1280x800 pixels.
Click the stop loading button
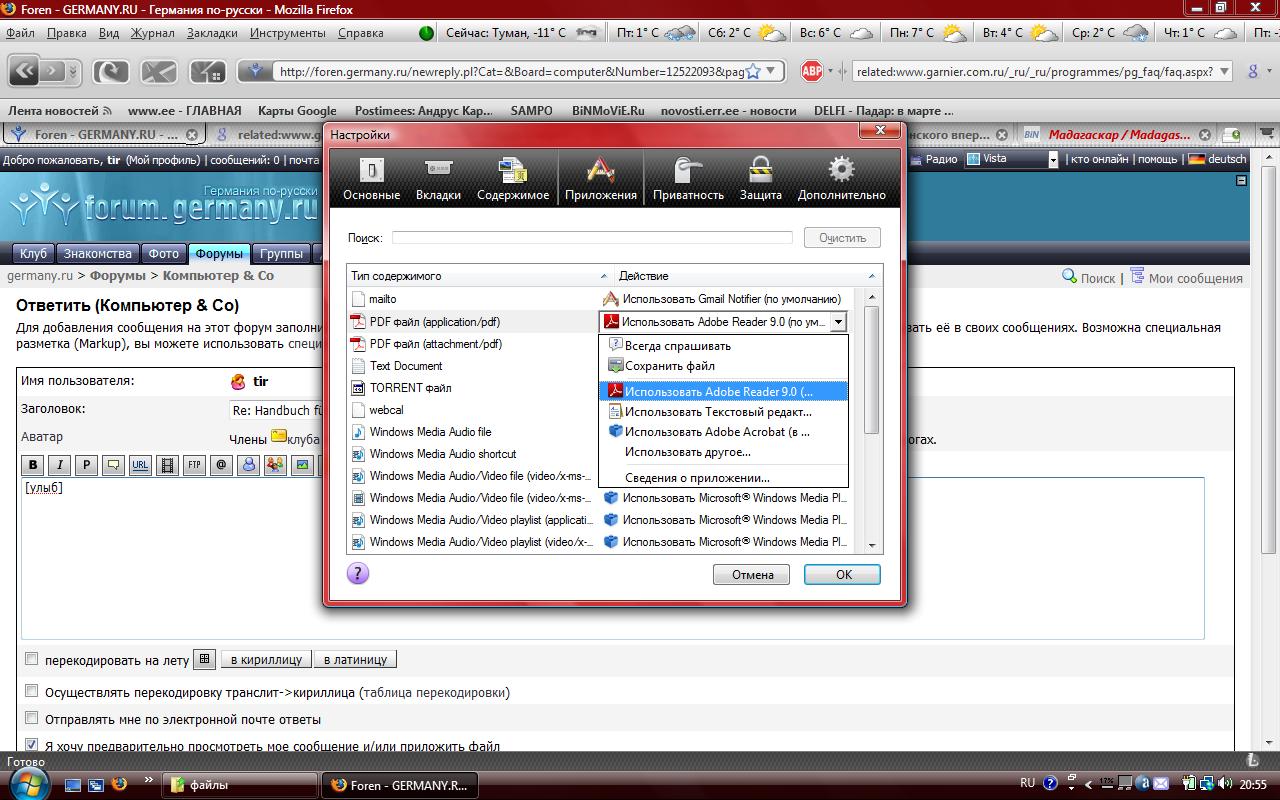point(159,71)
